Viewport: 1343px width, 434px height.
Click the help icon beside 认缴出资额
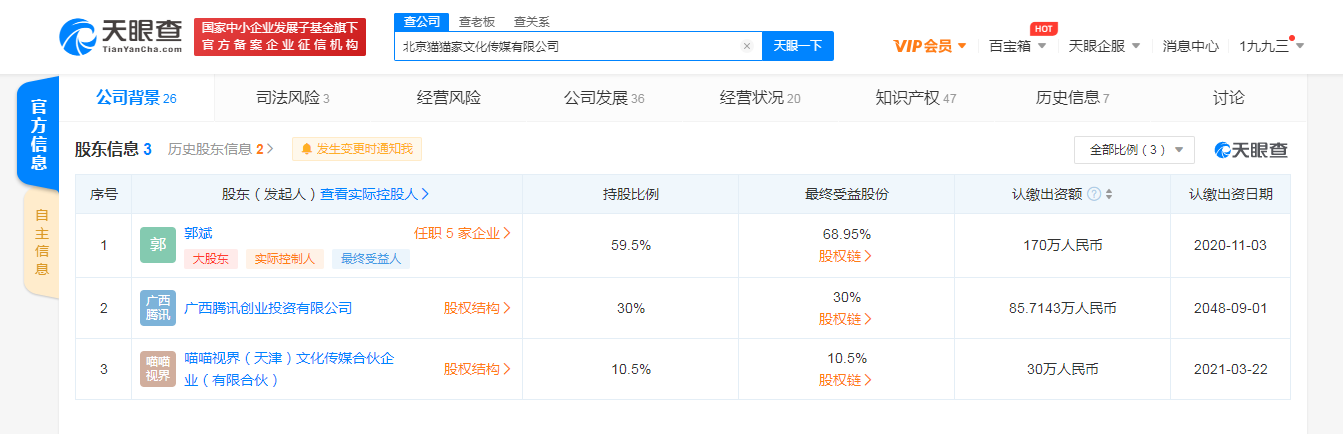[1094, 194]
